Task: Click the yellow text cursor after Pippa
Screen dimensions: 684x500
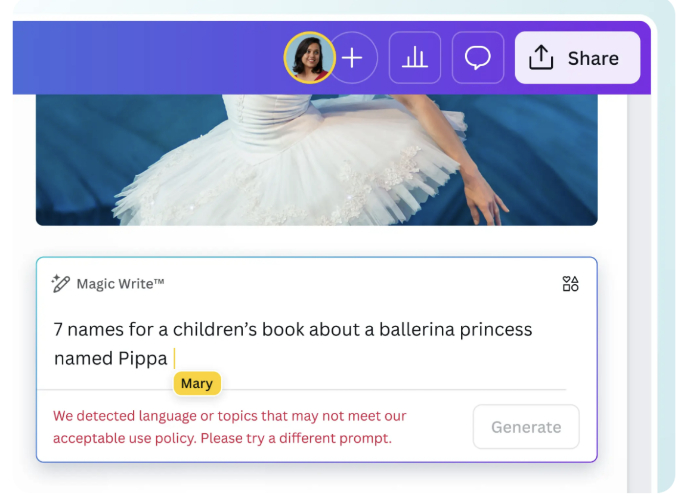Action: pyautogui.click(x=175, y=358)
